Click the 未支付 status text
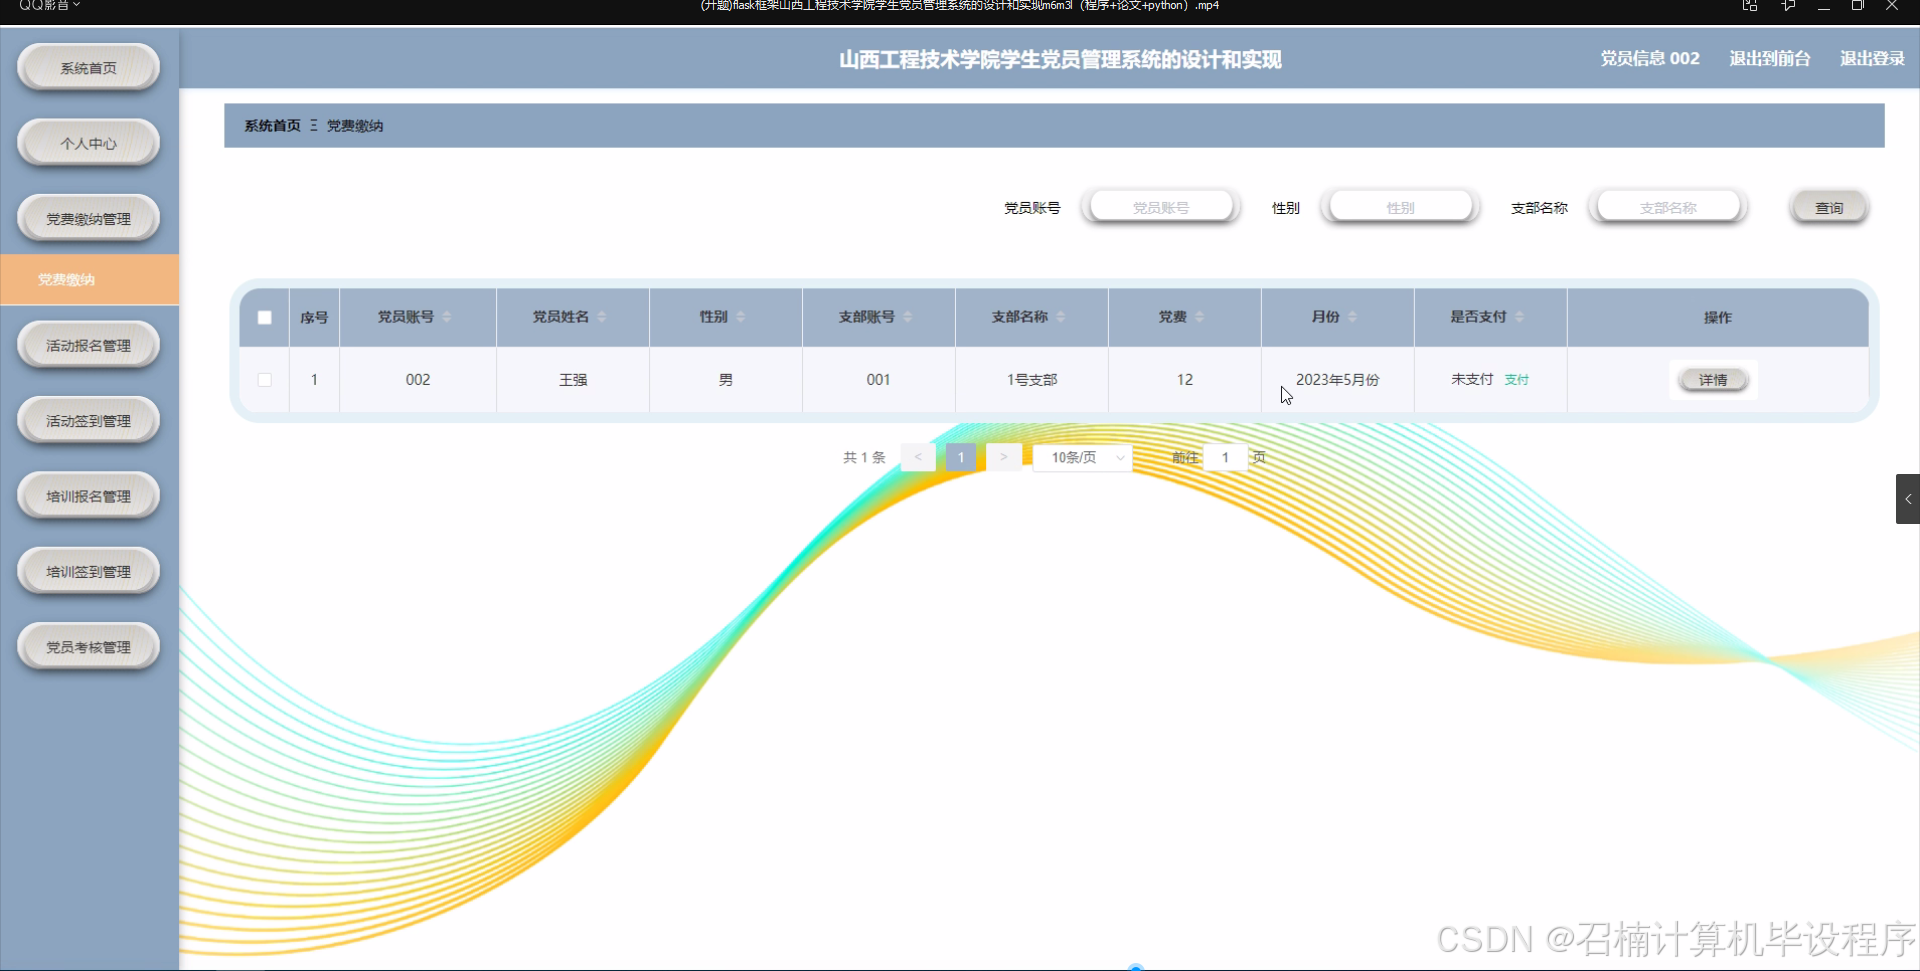The width and height of the screenshot is (1920, 971). (1472, 380)
